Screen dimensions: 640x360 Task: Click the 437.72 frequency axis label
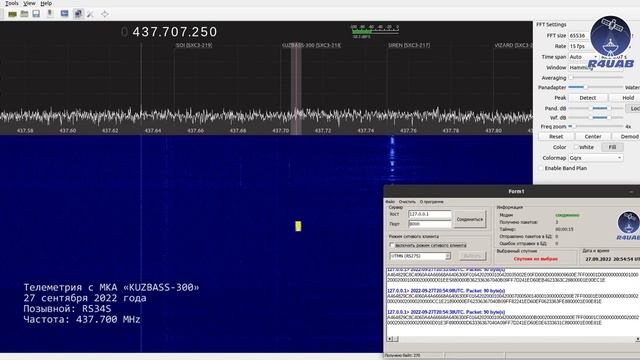coord(323,131)
